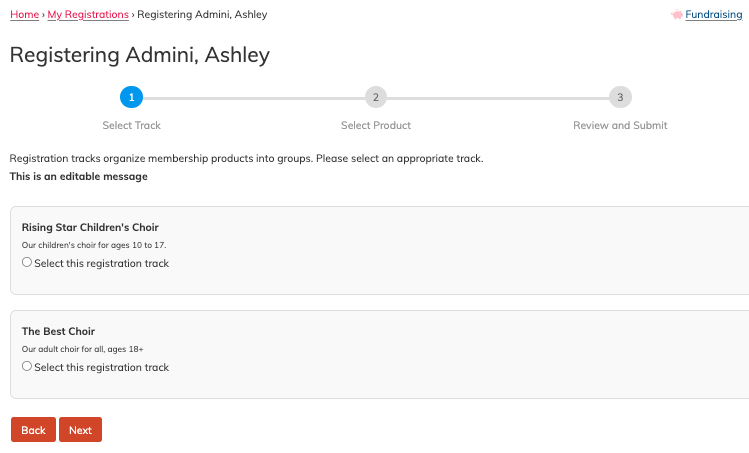
Task: Click the step 1 circle icon
Action: 131,97
